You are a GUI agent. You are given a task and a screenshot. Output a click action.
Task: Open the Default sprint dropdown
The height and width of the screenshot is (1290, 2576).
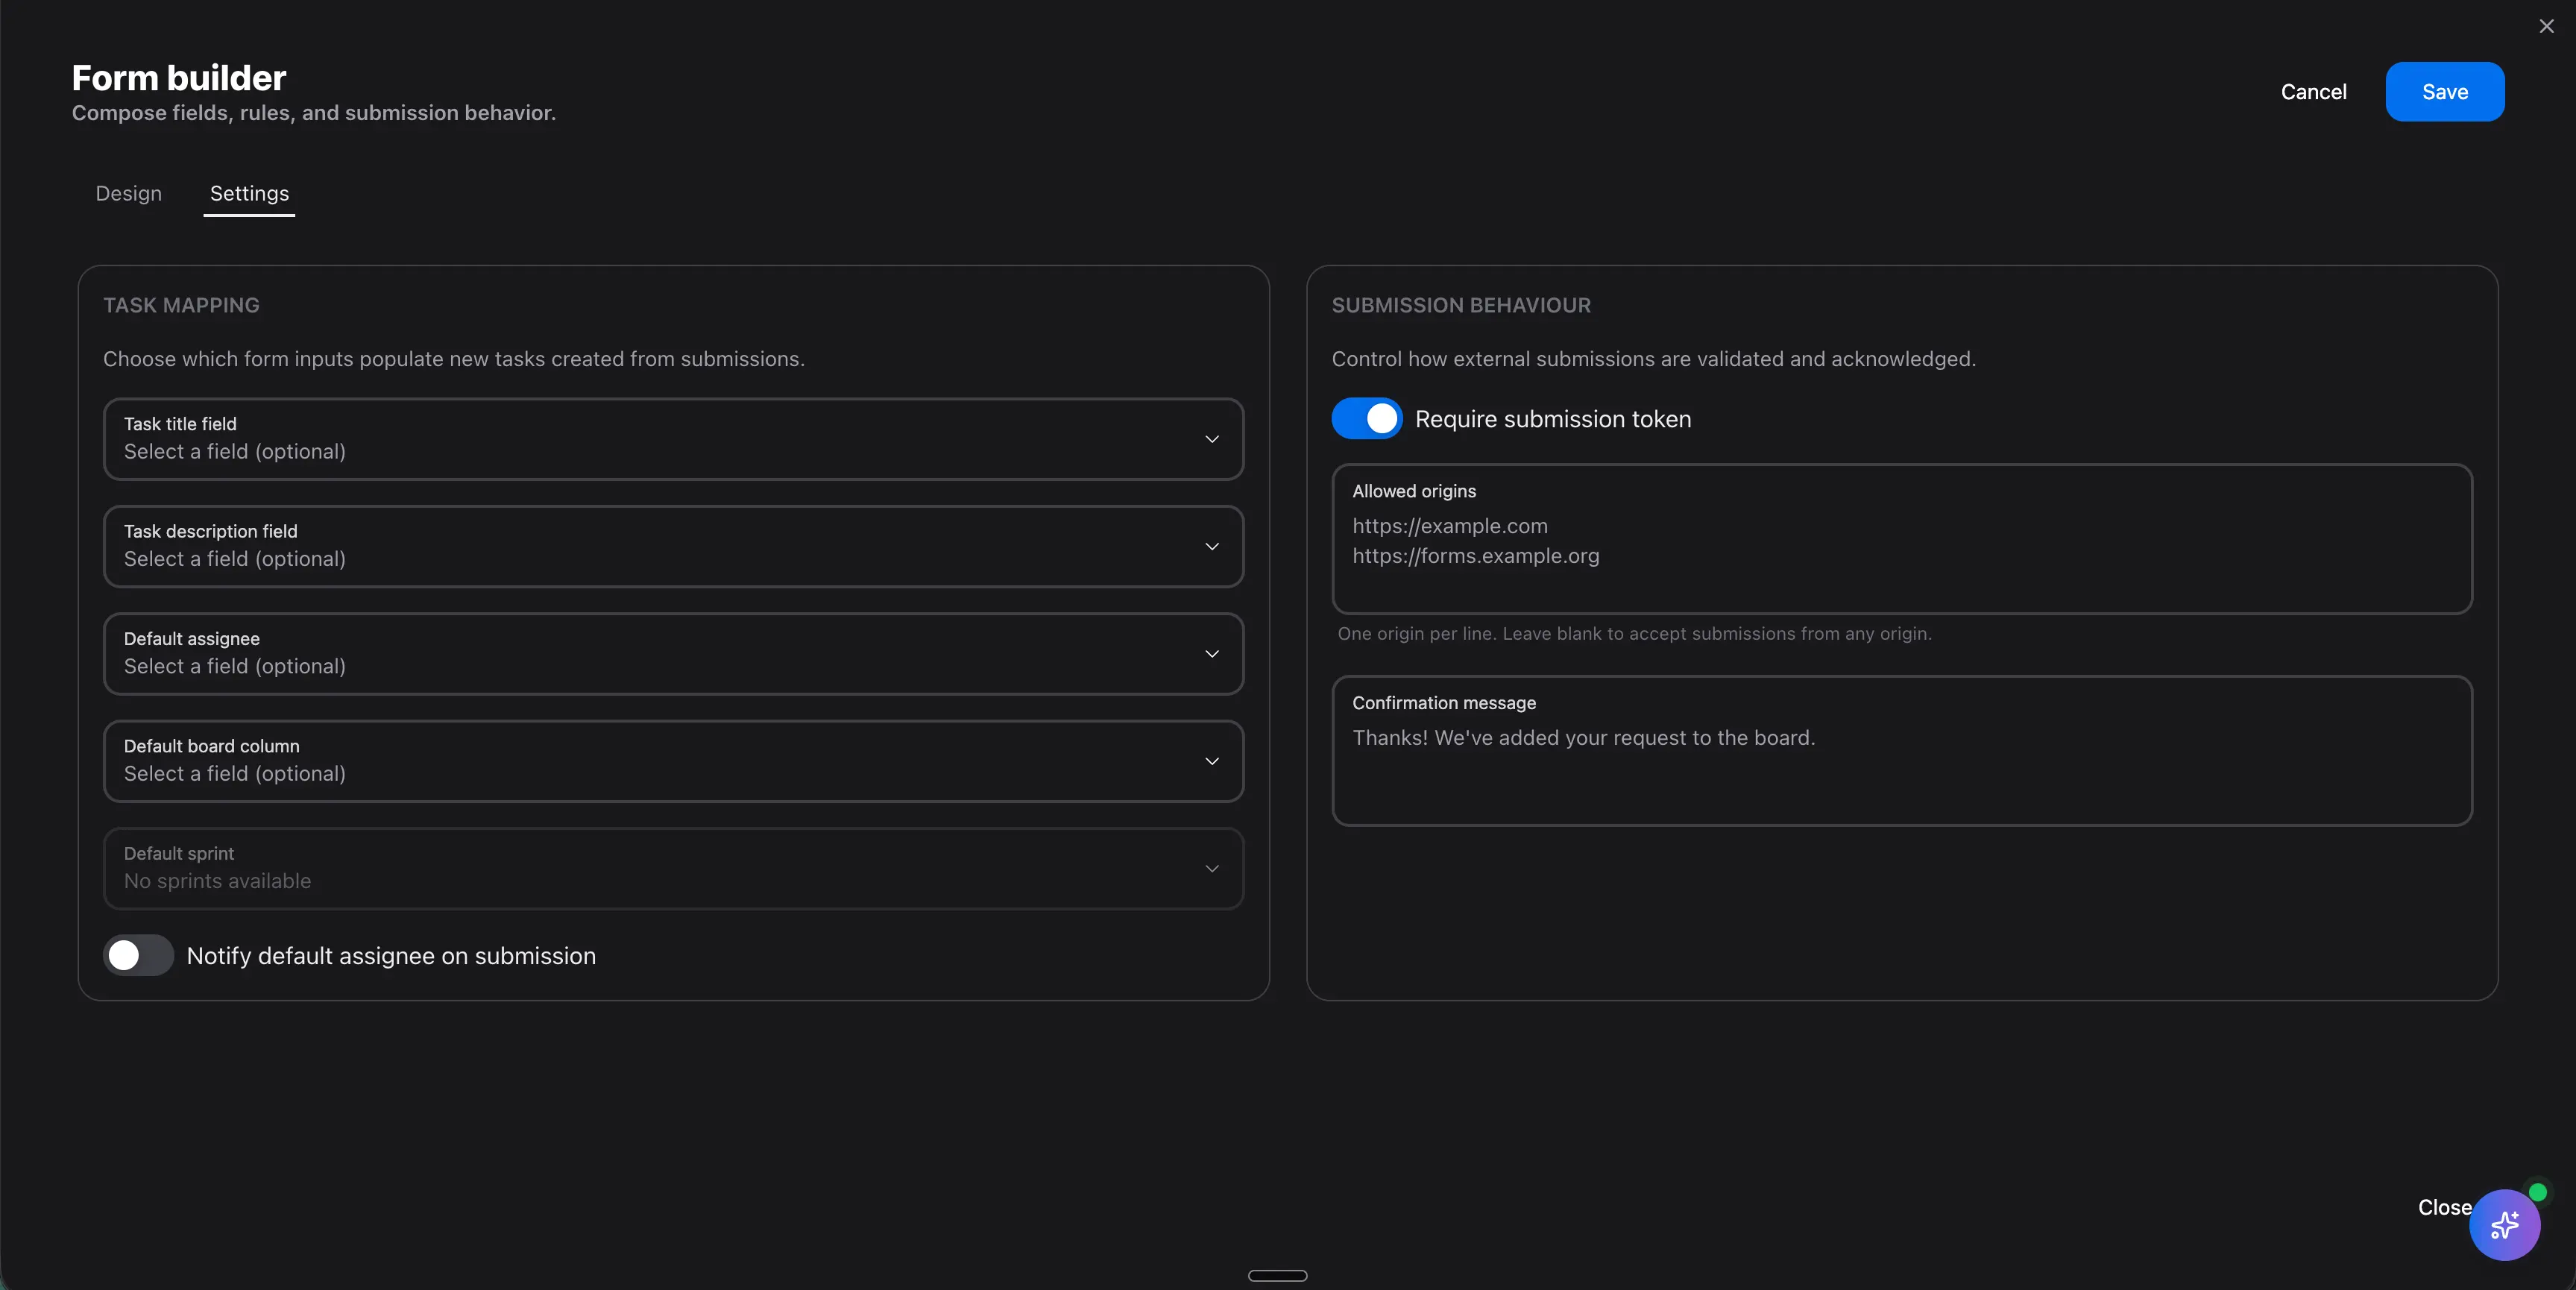coord(670,868)
